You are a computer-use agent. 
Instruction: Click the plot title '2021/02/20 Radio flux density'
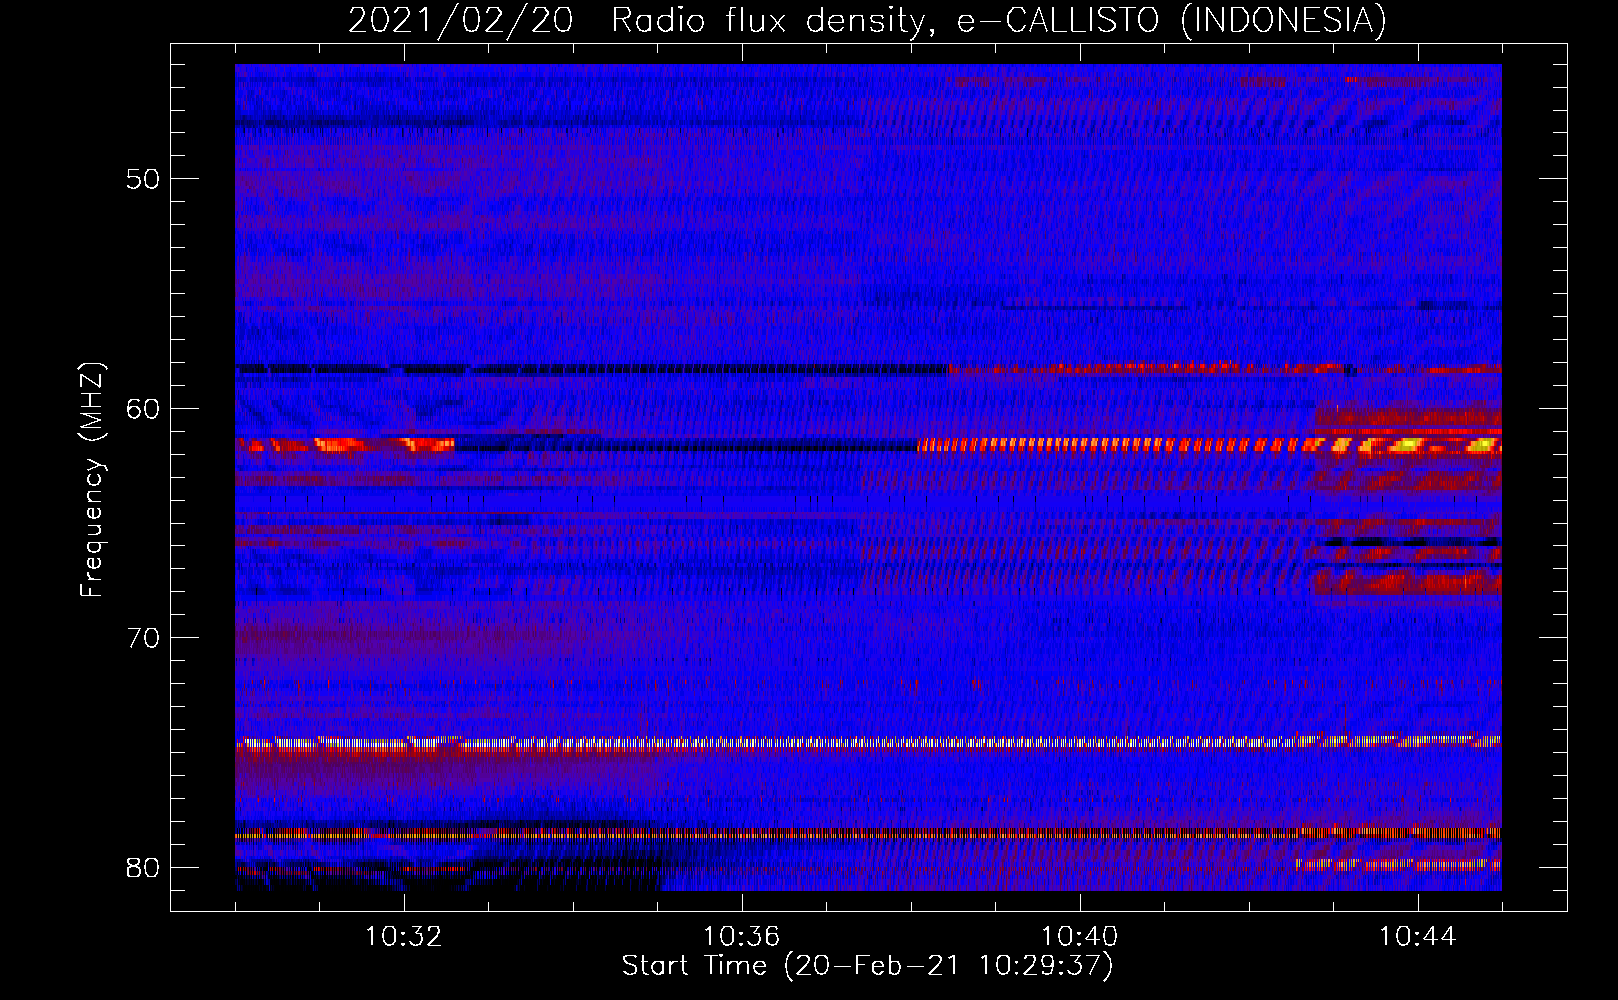[867, 21]
